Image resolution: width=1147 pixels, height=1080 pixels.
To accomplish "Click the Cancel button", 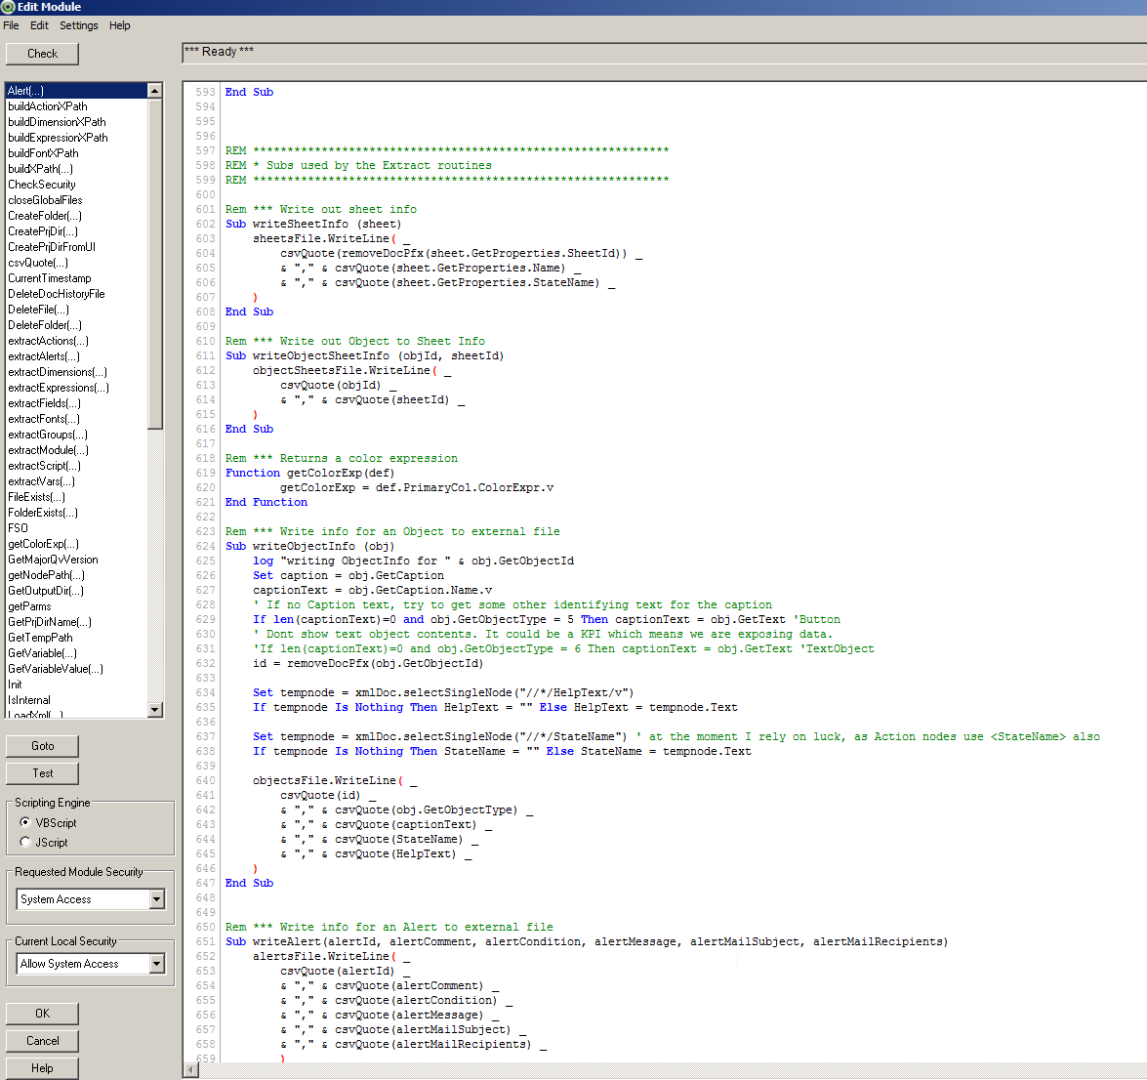I will tap(42, 1040).
